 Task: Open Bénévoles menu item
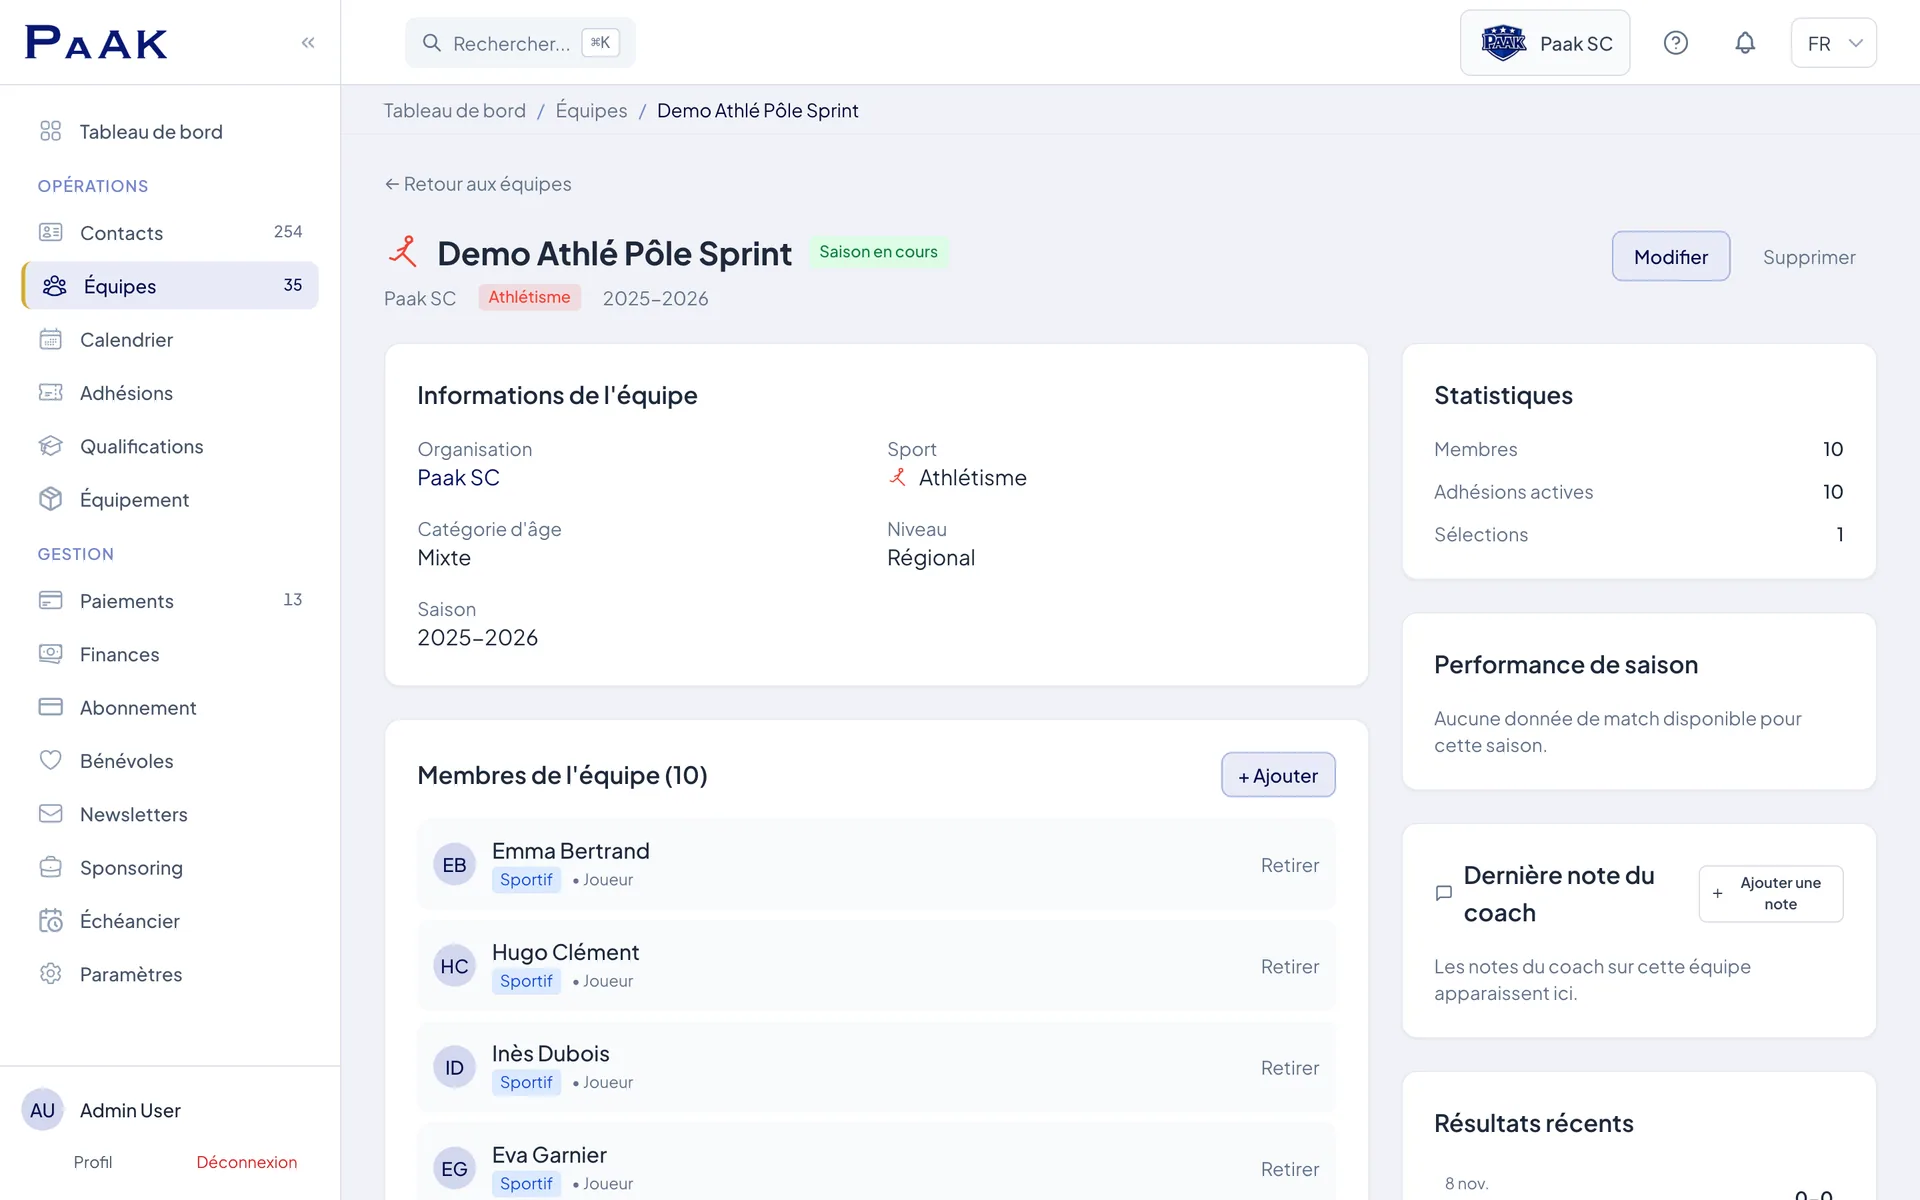[x=170, y=760]
